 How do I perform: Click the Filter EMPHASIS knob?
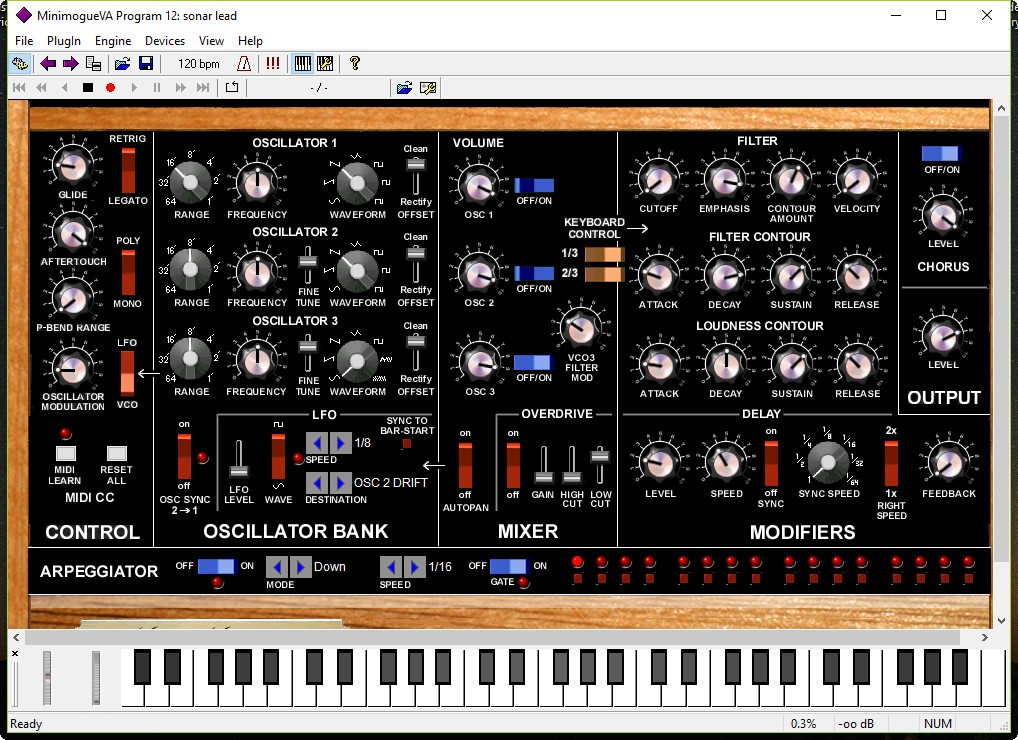(x=725, y=179)
